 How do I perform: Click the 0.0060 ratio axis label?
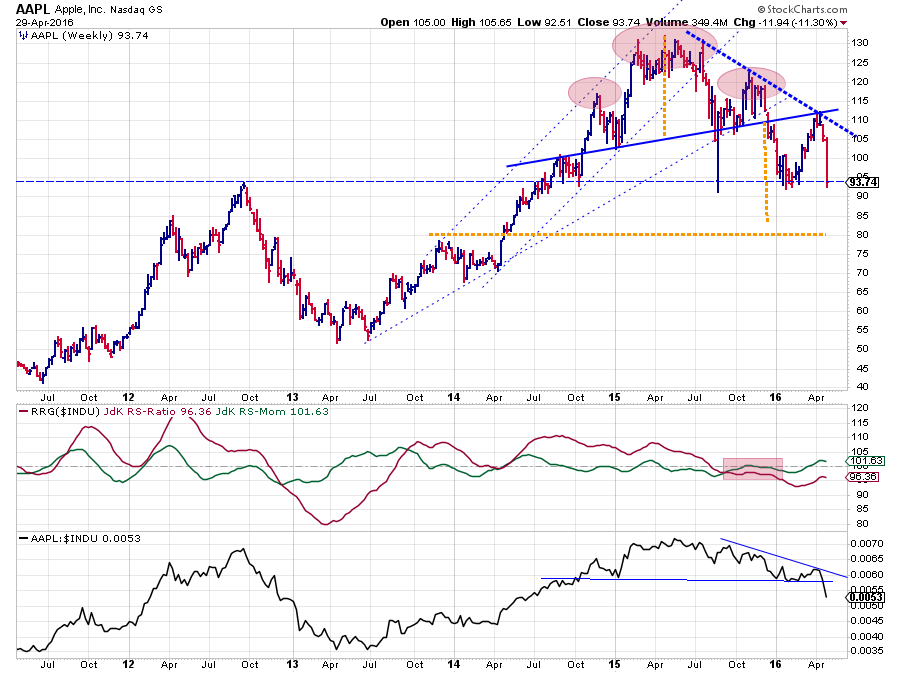pyautogui.click(x=867, y=574)
